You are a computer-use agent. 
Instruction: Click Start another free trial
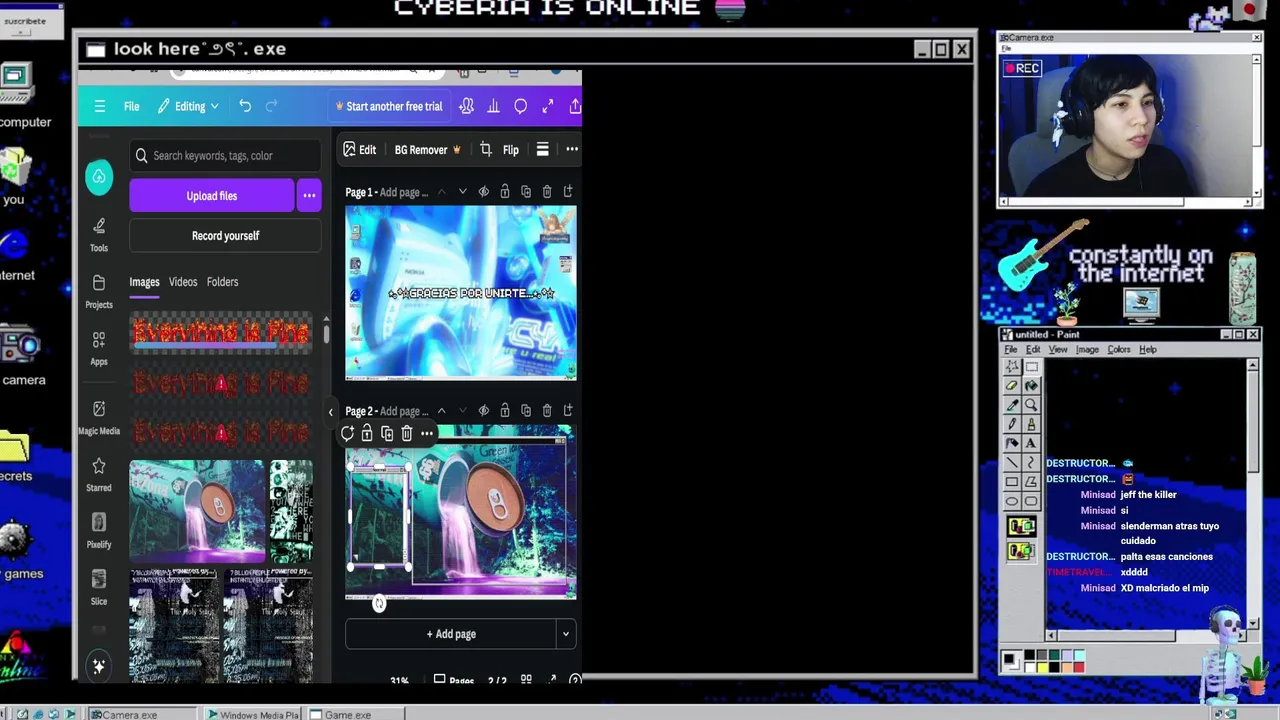[389, 106]
